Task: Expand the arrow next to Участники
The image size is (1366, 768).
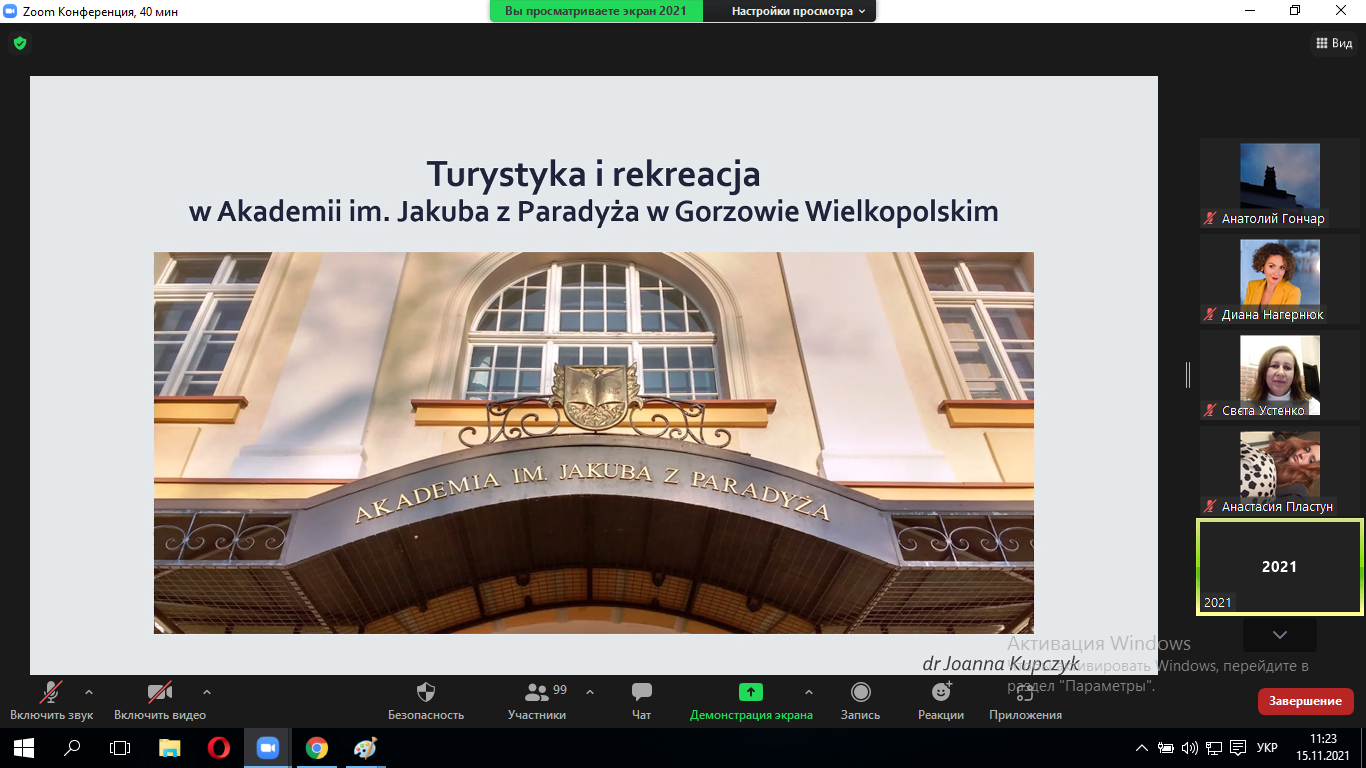Action: click(x=590, y=692)
